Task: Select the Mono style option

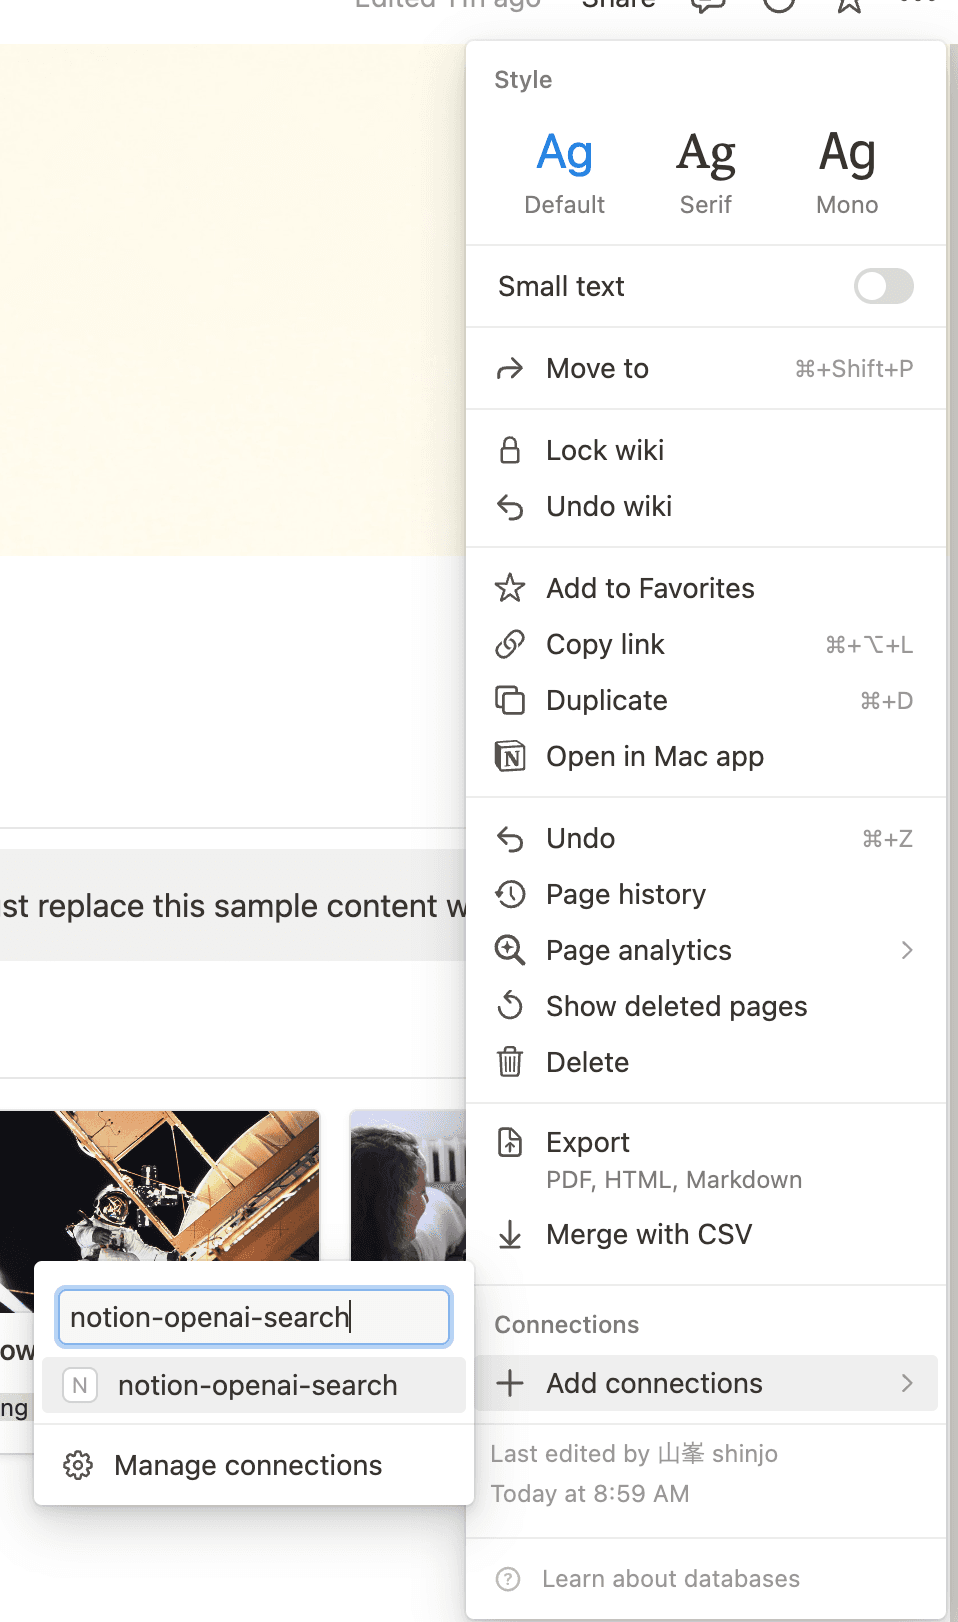Action: tap(846, 170)
